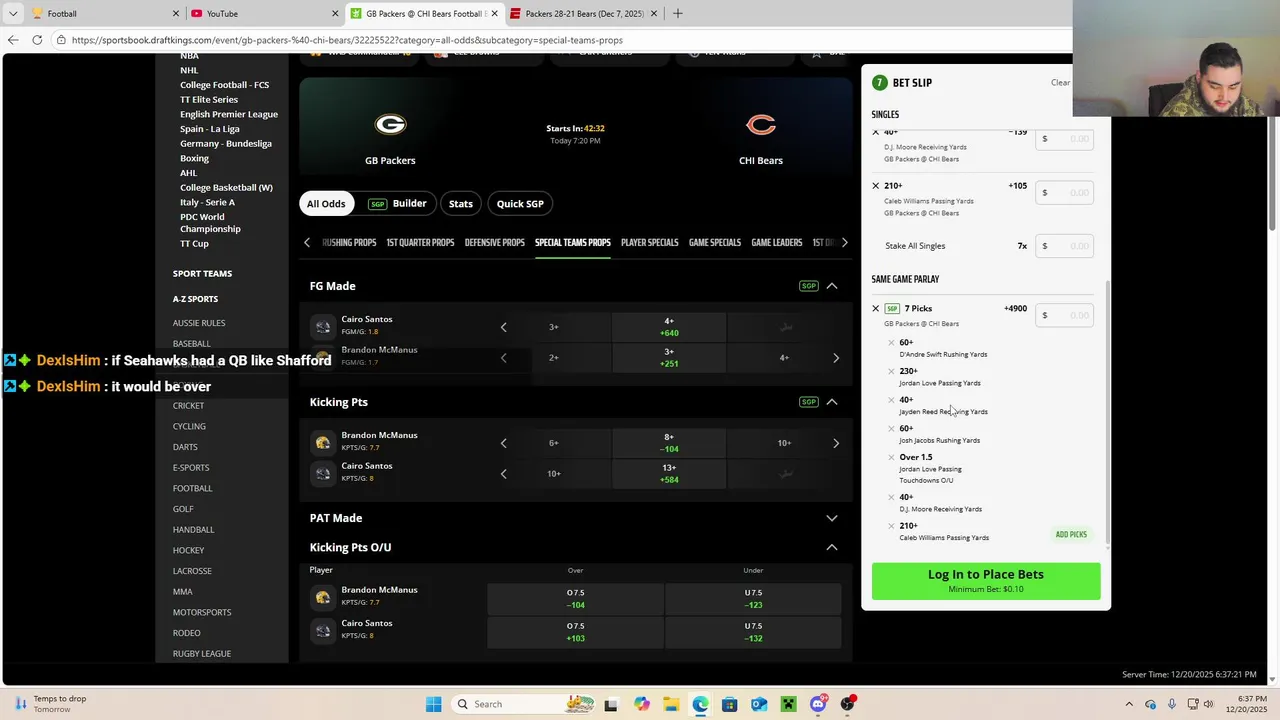The image size is (1280, 720).
Task: Remove the 210+ Caleb Williams single bet
Action: pyautogui.click(x=876, y=186)
